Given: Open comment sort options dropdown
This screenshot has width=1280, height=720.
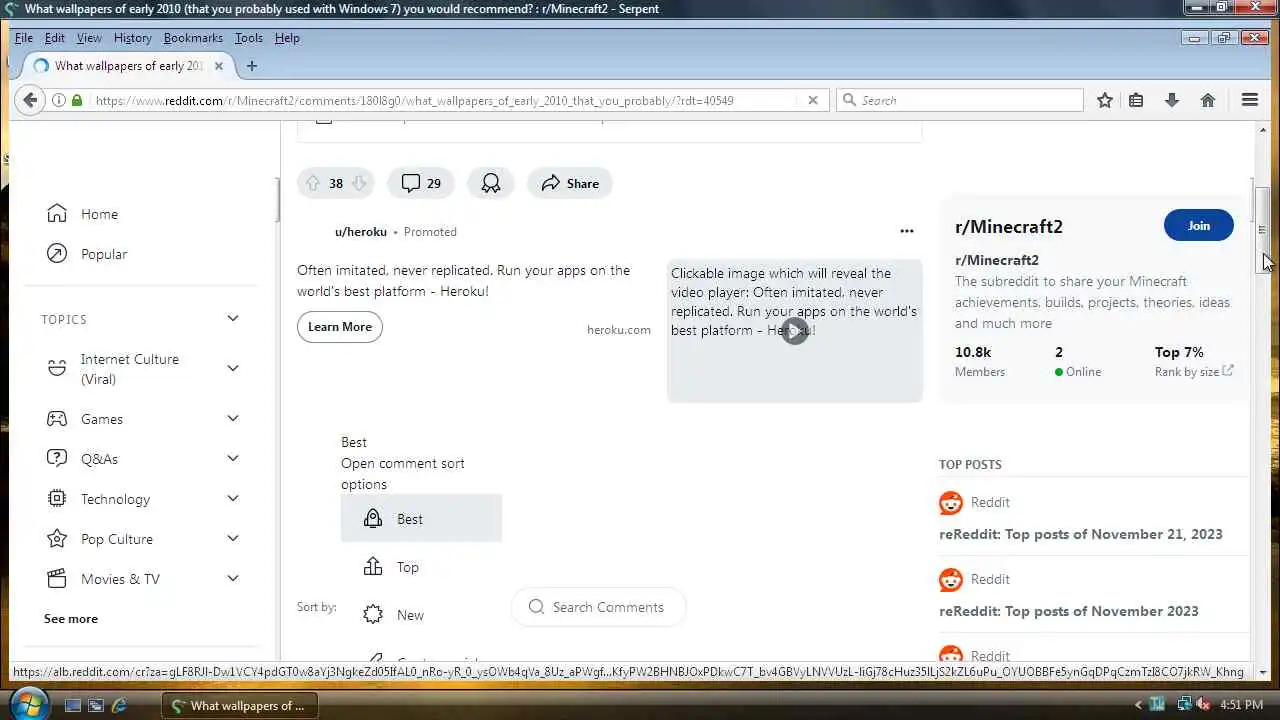Looking at the screenshot, I should 403,463.
